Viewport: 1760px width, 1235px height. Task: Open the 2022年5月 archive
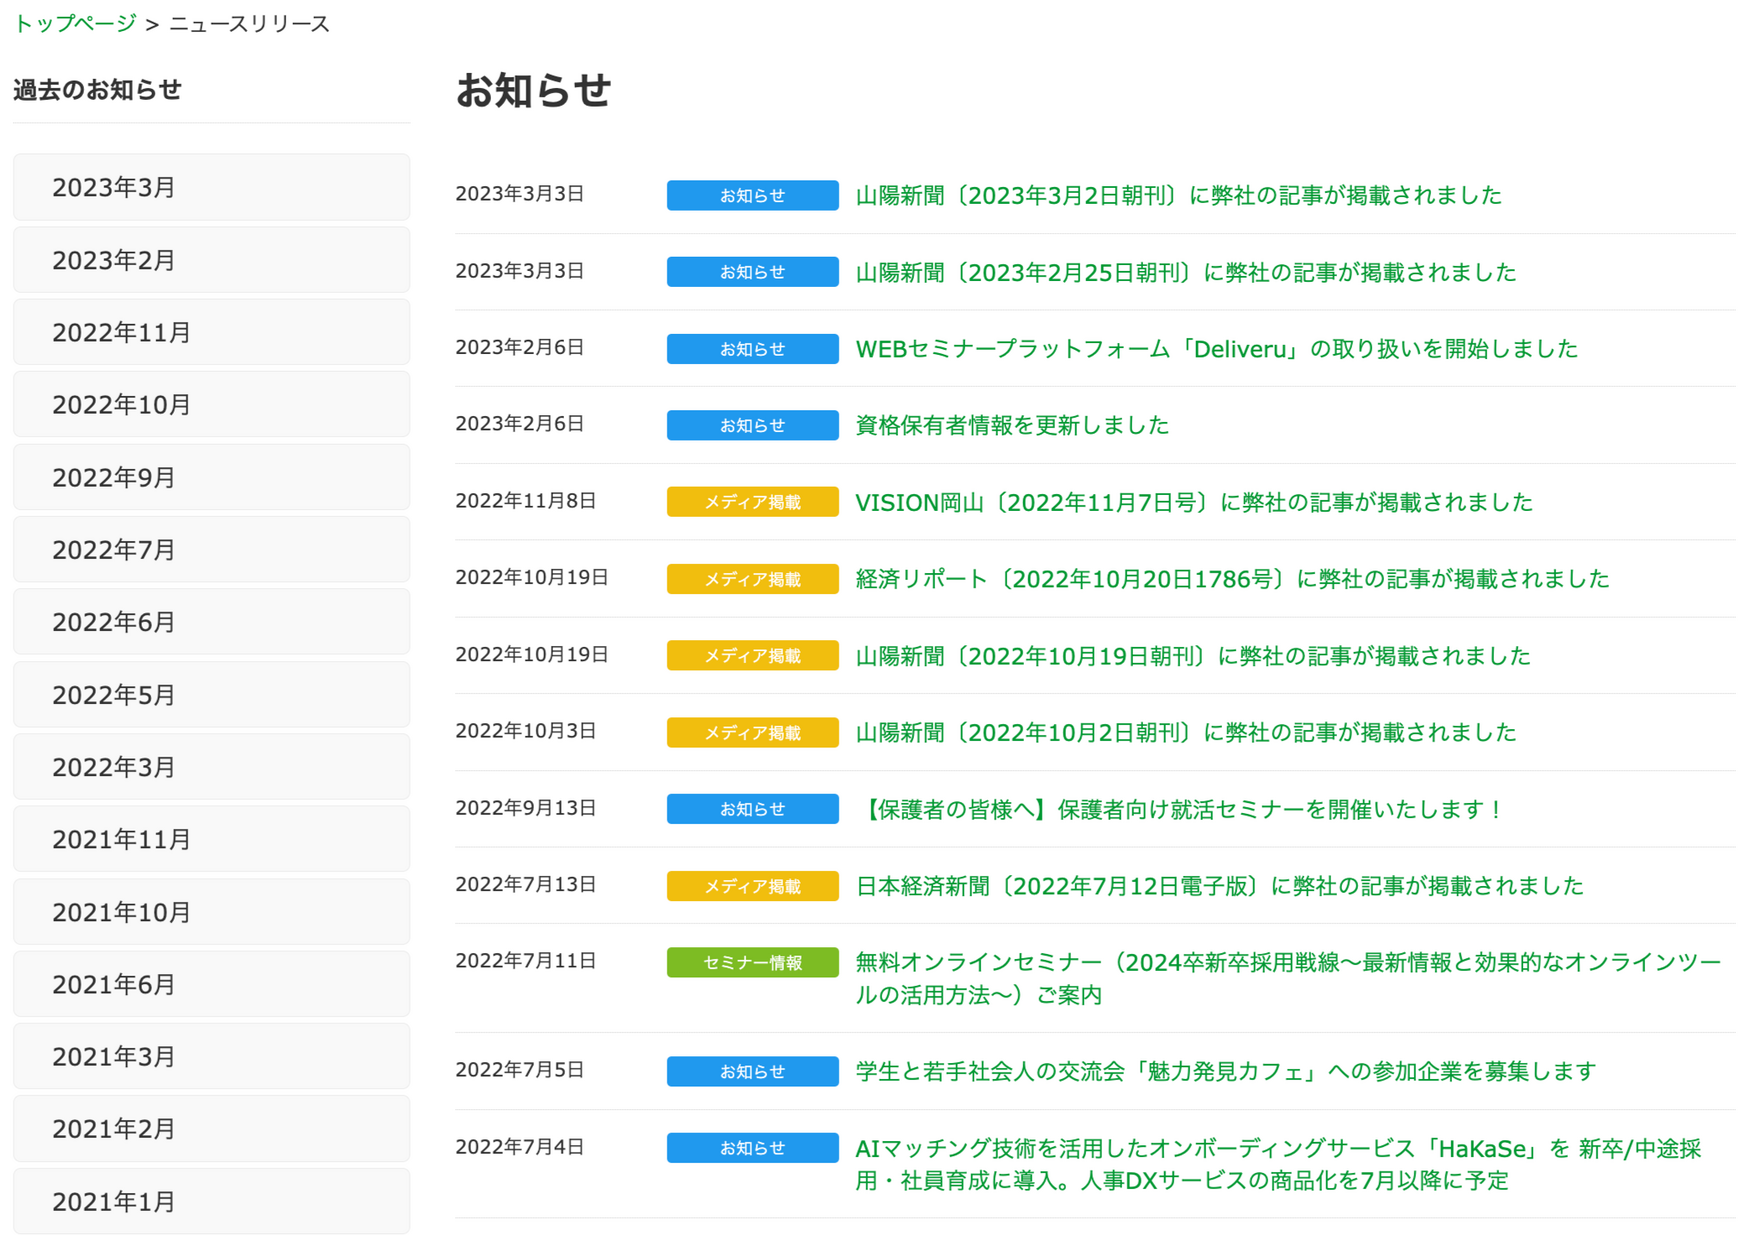(211, 694)
